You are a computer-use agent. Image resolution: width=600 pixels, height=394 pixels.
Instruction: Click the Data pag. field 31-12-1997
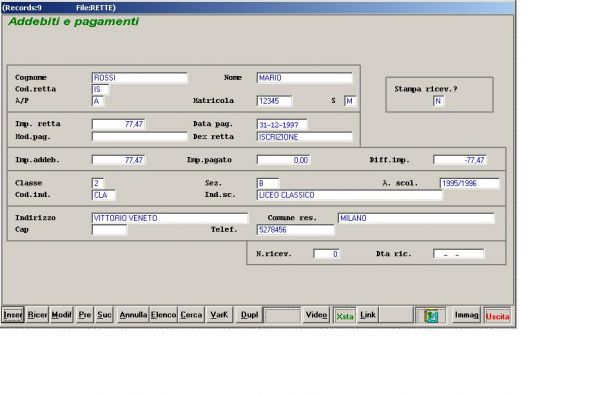[x=282, y=125]
